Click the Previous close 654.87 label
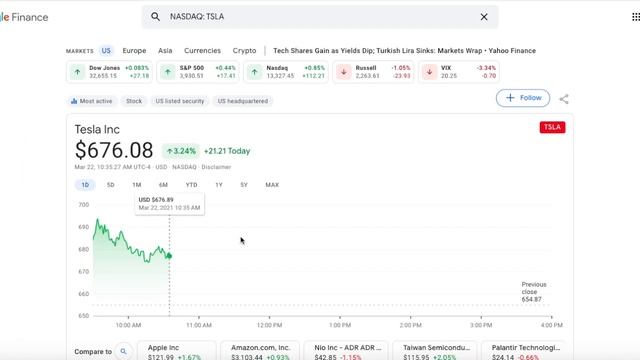 click(534, 292)
